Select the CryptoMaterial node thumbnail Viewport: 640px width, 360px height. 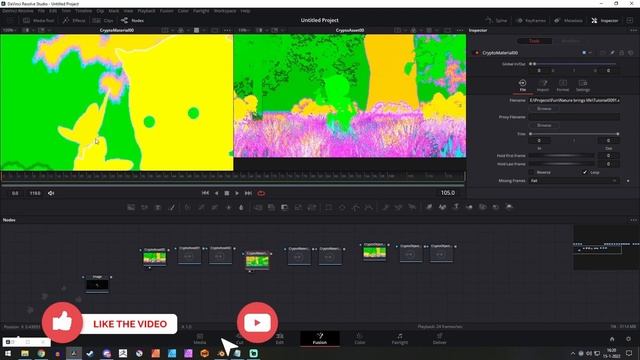pyautogui.click(x=258, y=262)
